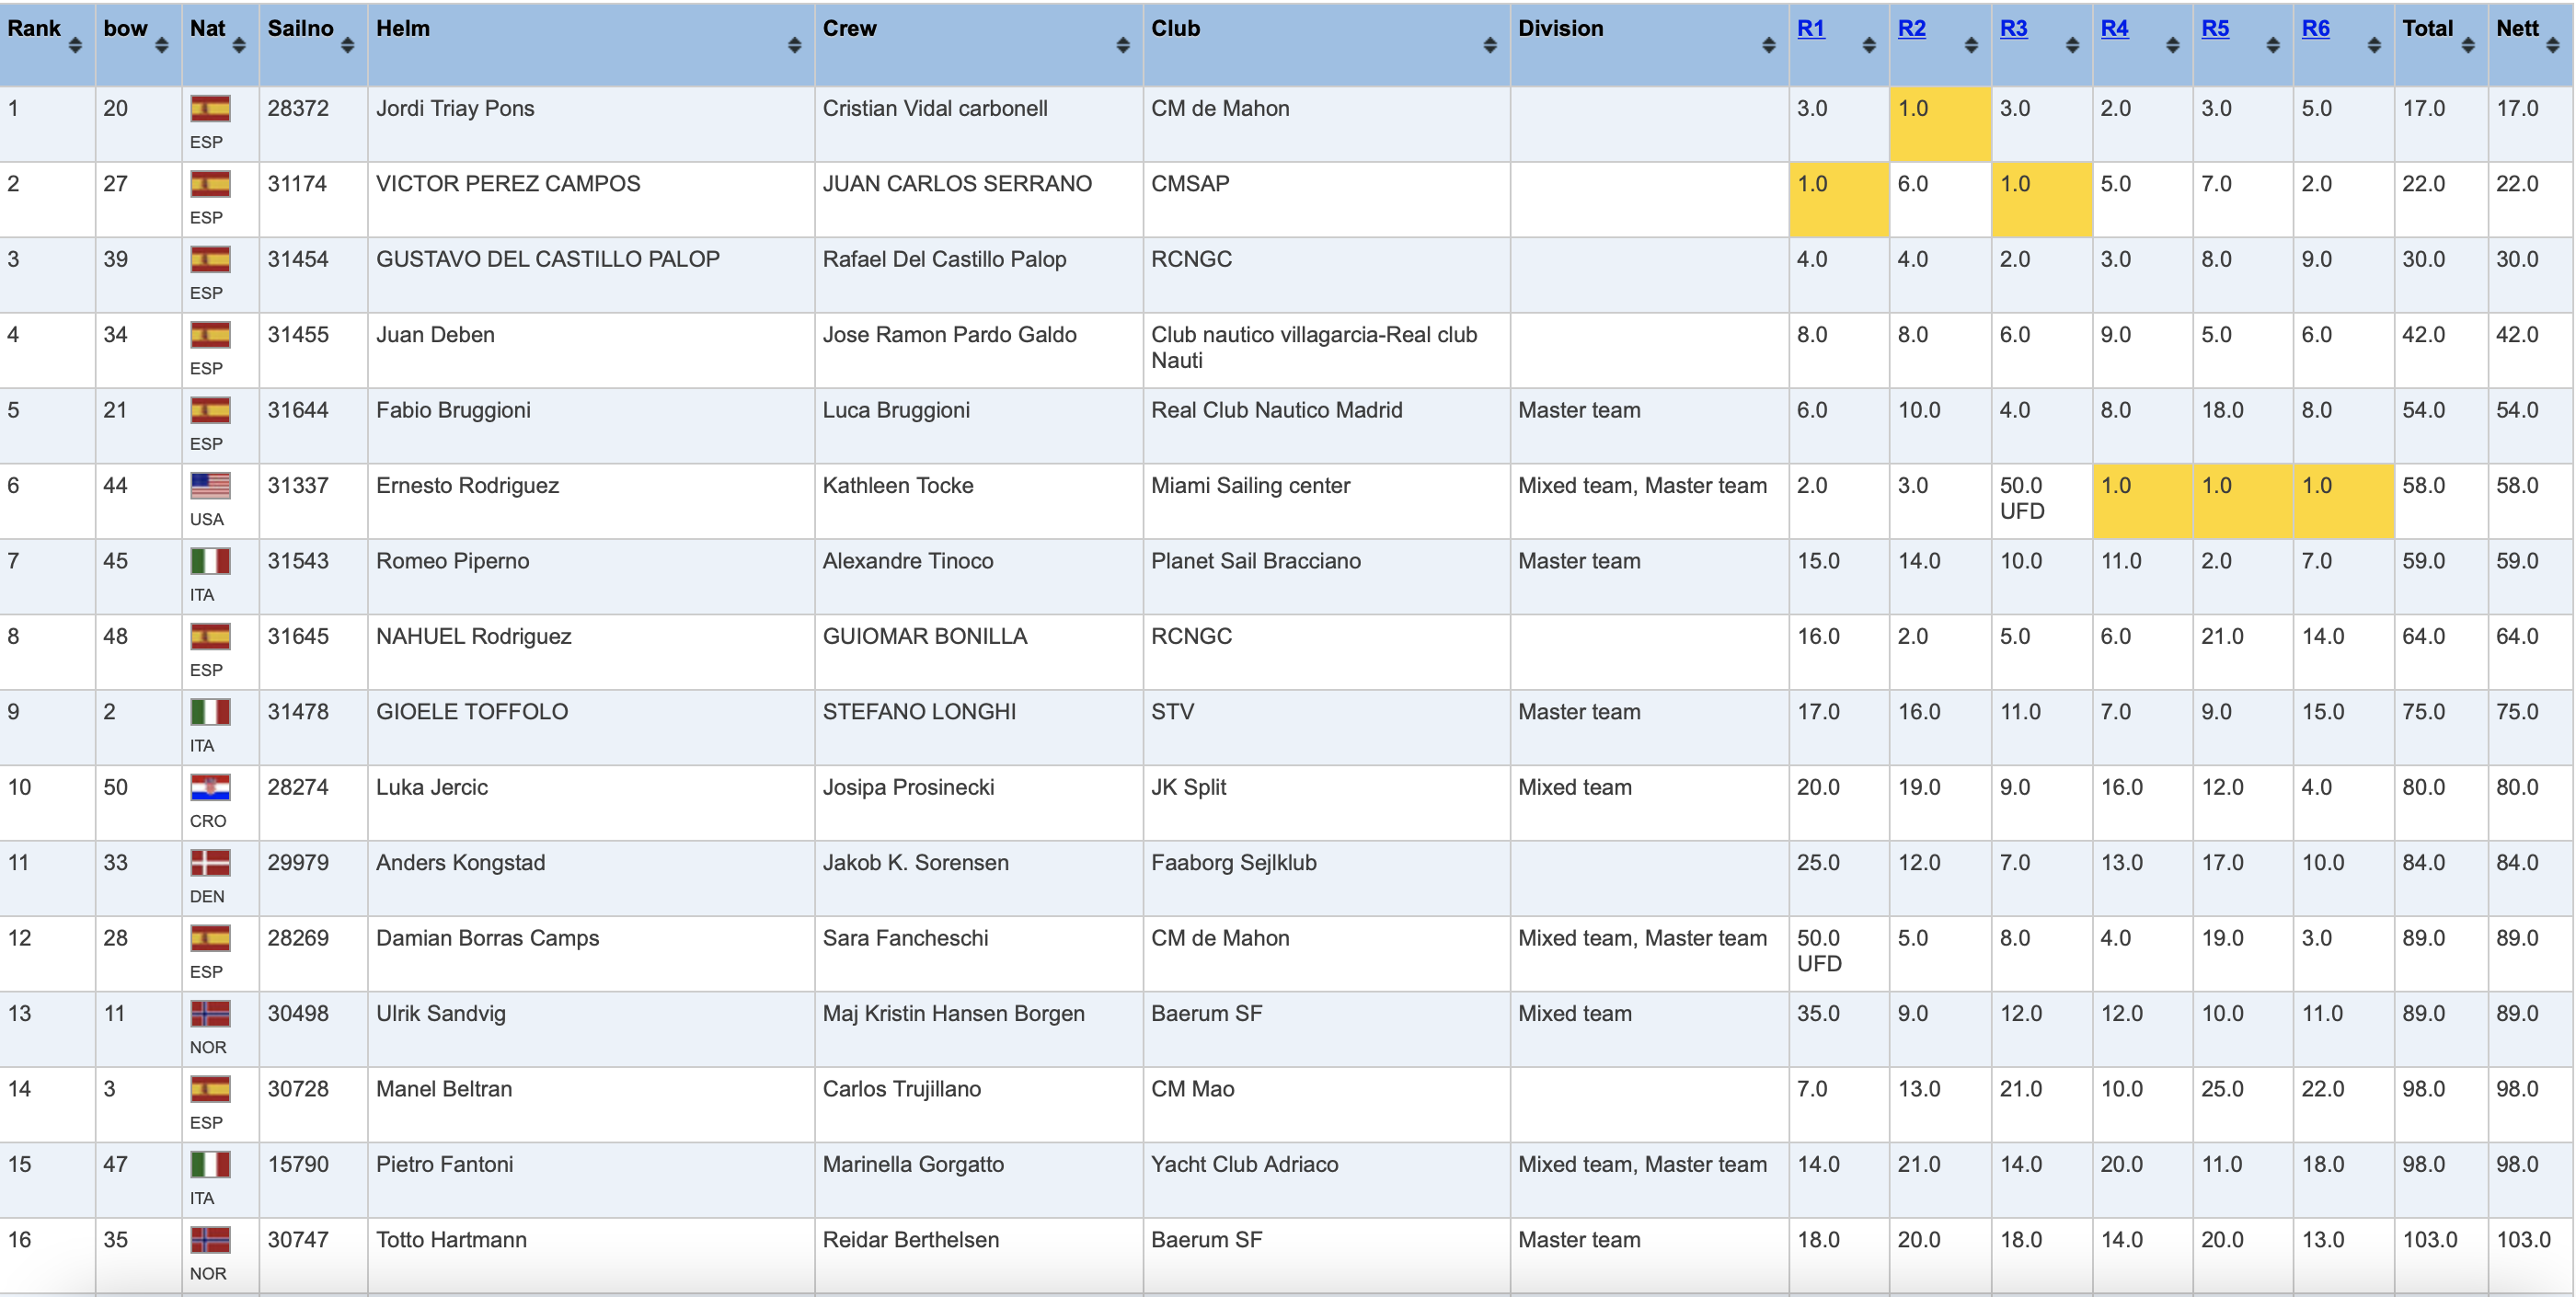Click the Total column header label

click(x=2428, y=28)
